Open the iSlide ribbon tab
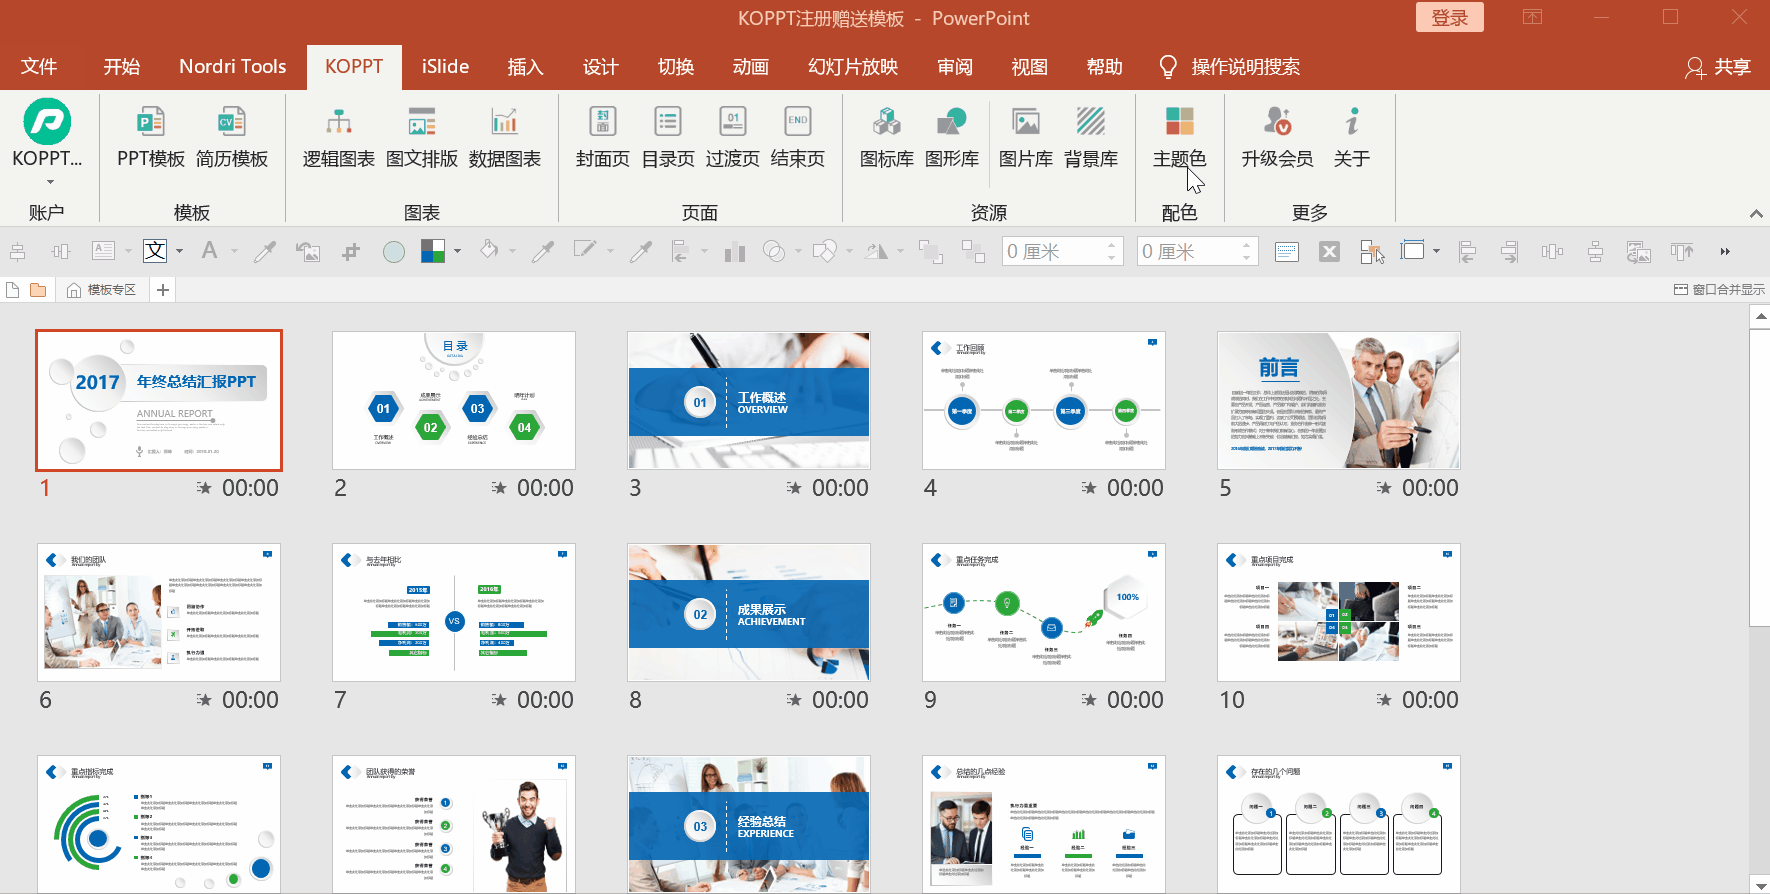 click(x=445, y=67)
